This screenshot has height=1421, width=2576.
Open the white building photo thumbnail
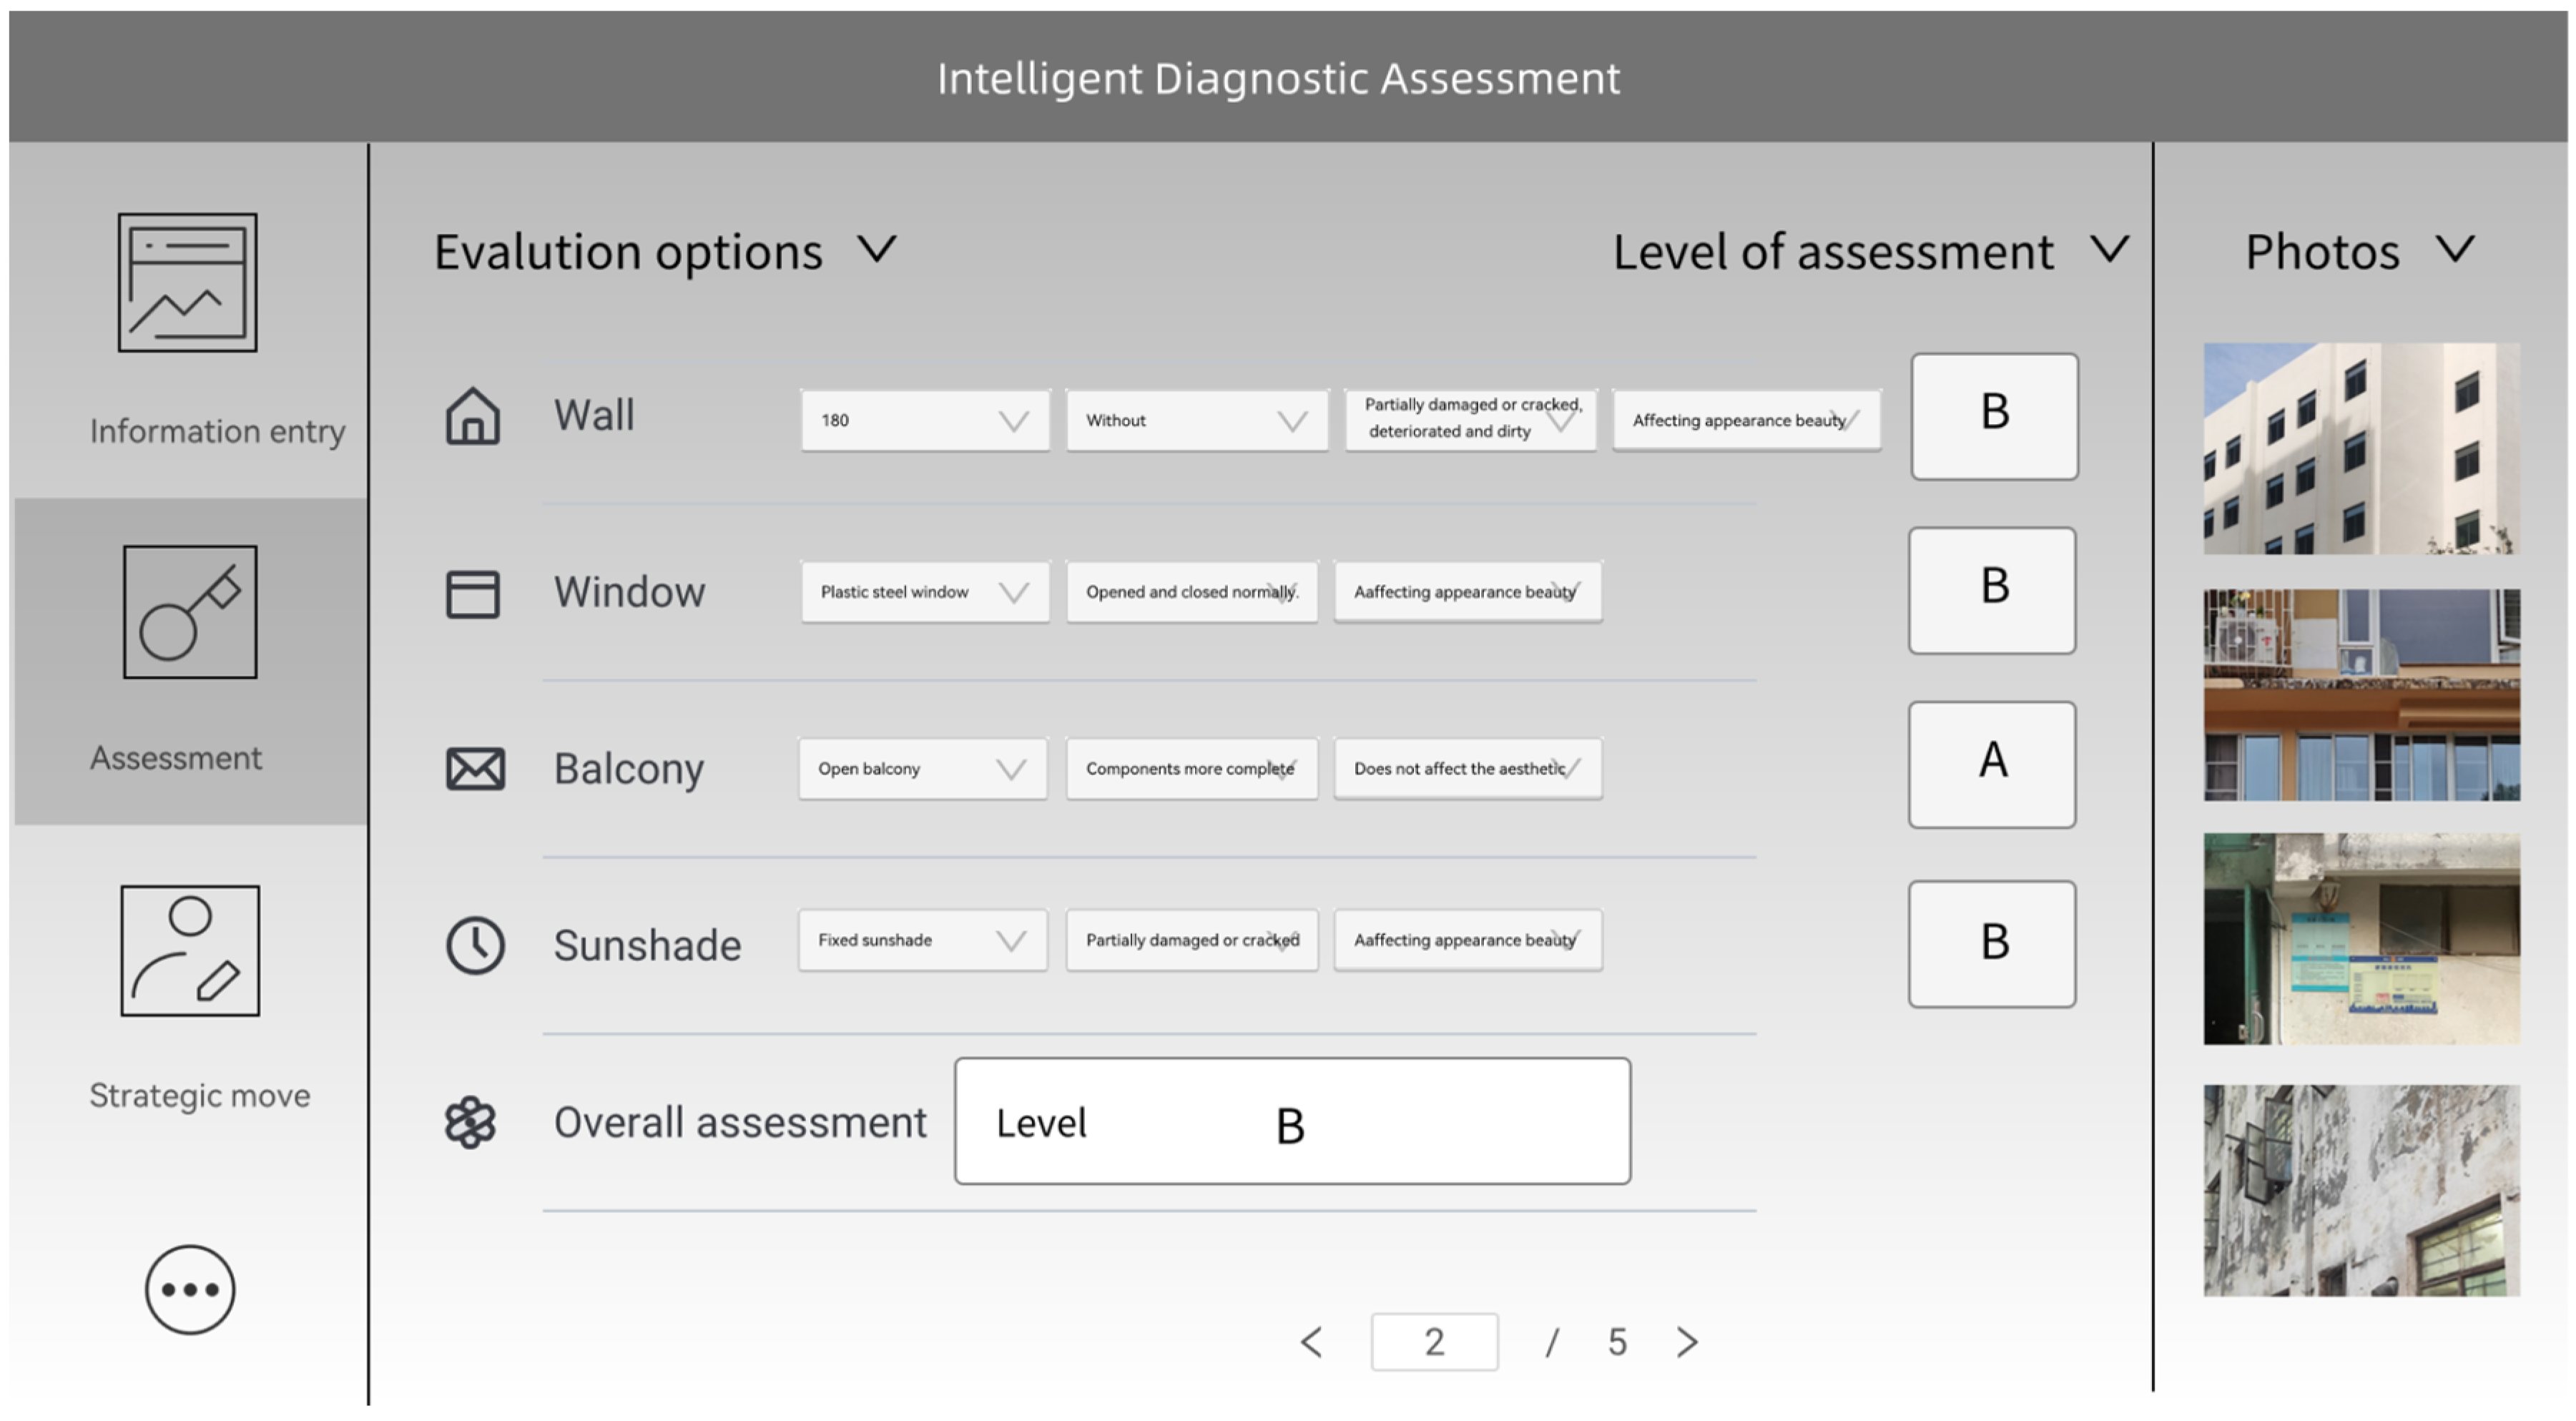pos(2361,448)
